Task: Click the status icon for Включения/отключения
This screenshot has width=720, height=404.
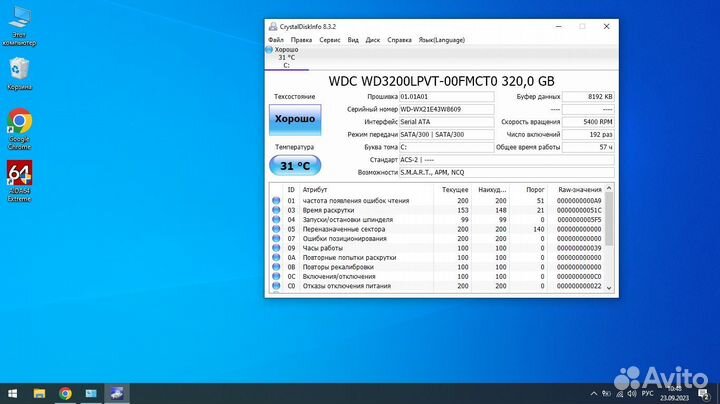Action: [276, 276]
